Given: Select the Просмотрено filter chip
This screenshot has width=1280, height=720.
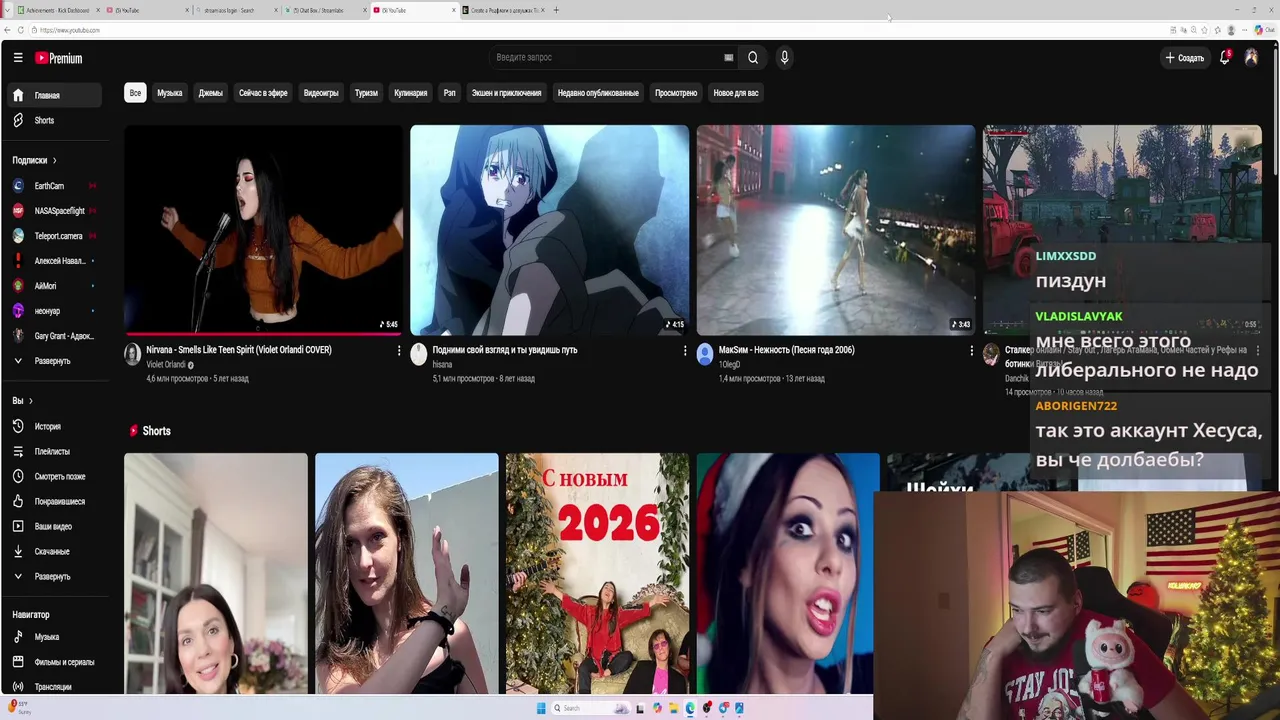Looking at the screenshot, I should point(676,93).
